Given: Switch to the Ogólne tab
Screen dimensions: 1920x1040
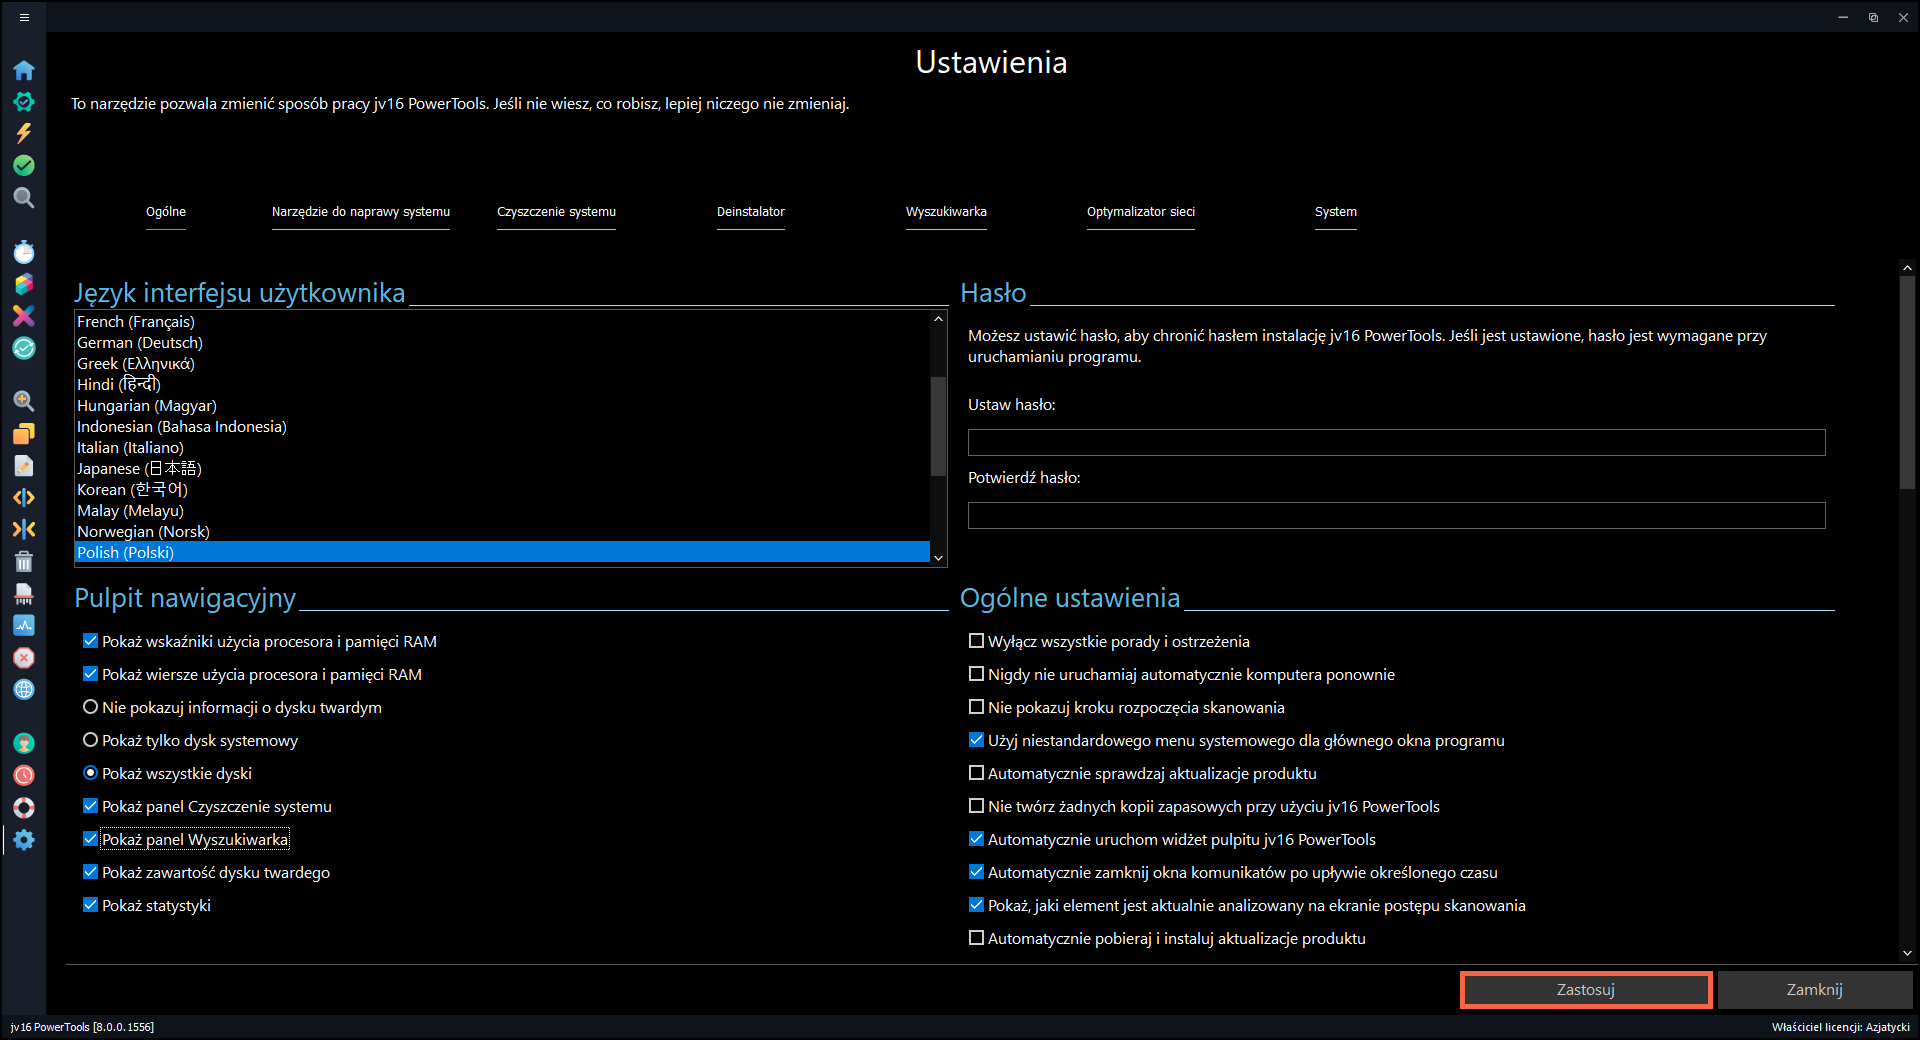Looking at the screenshot, I should [x=166, y=212].
